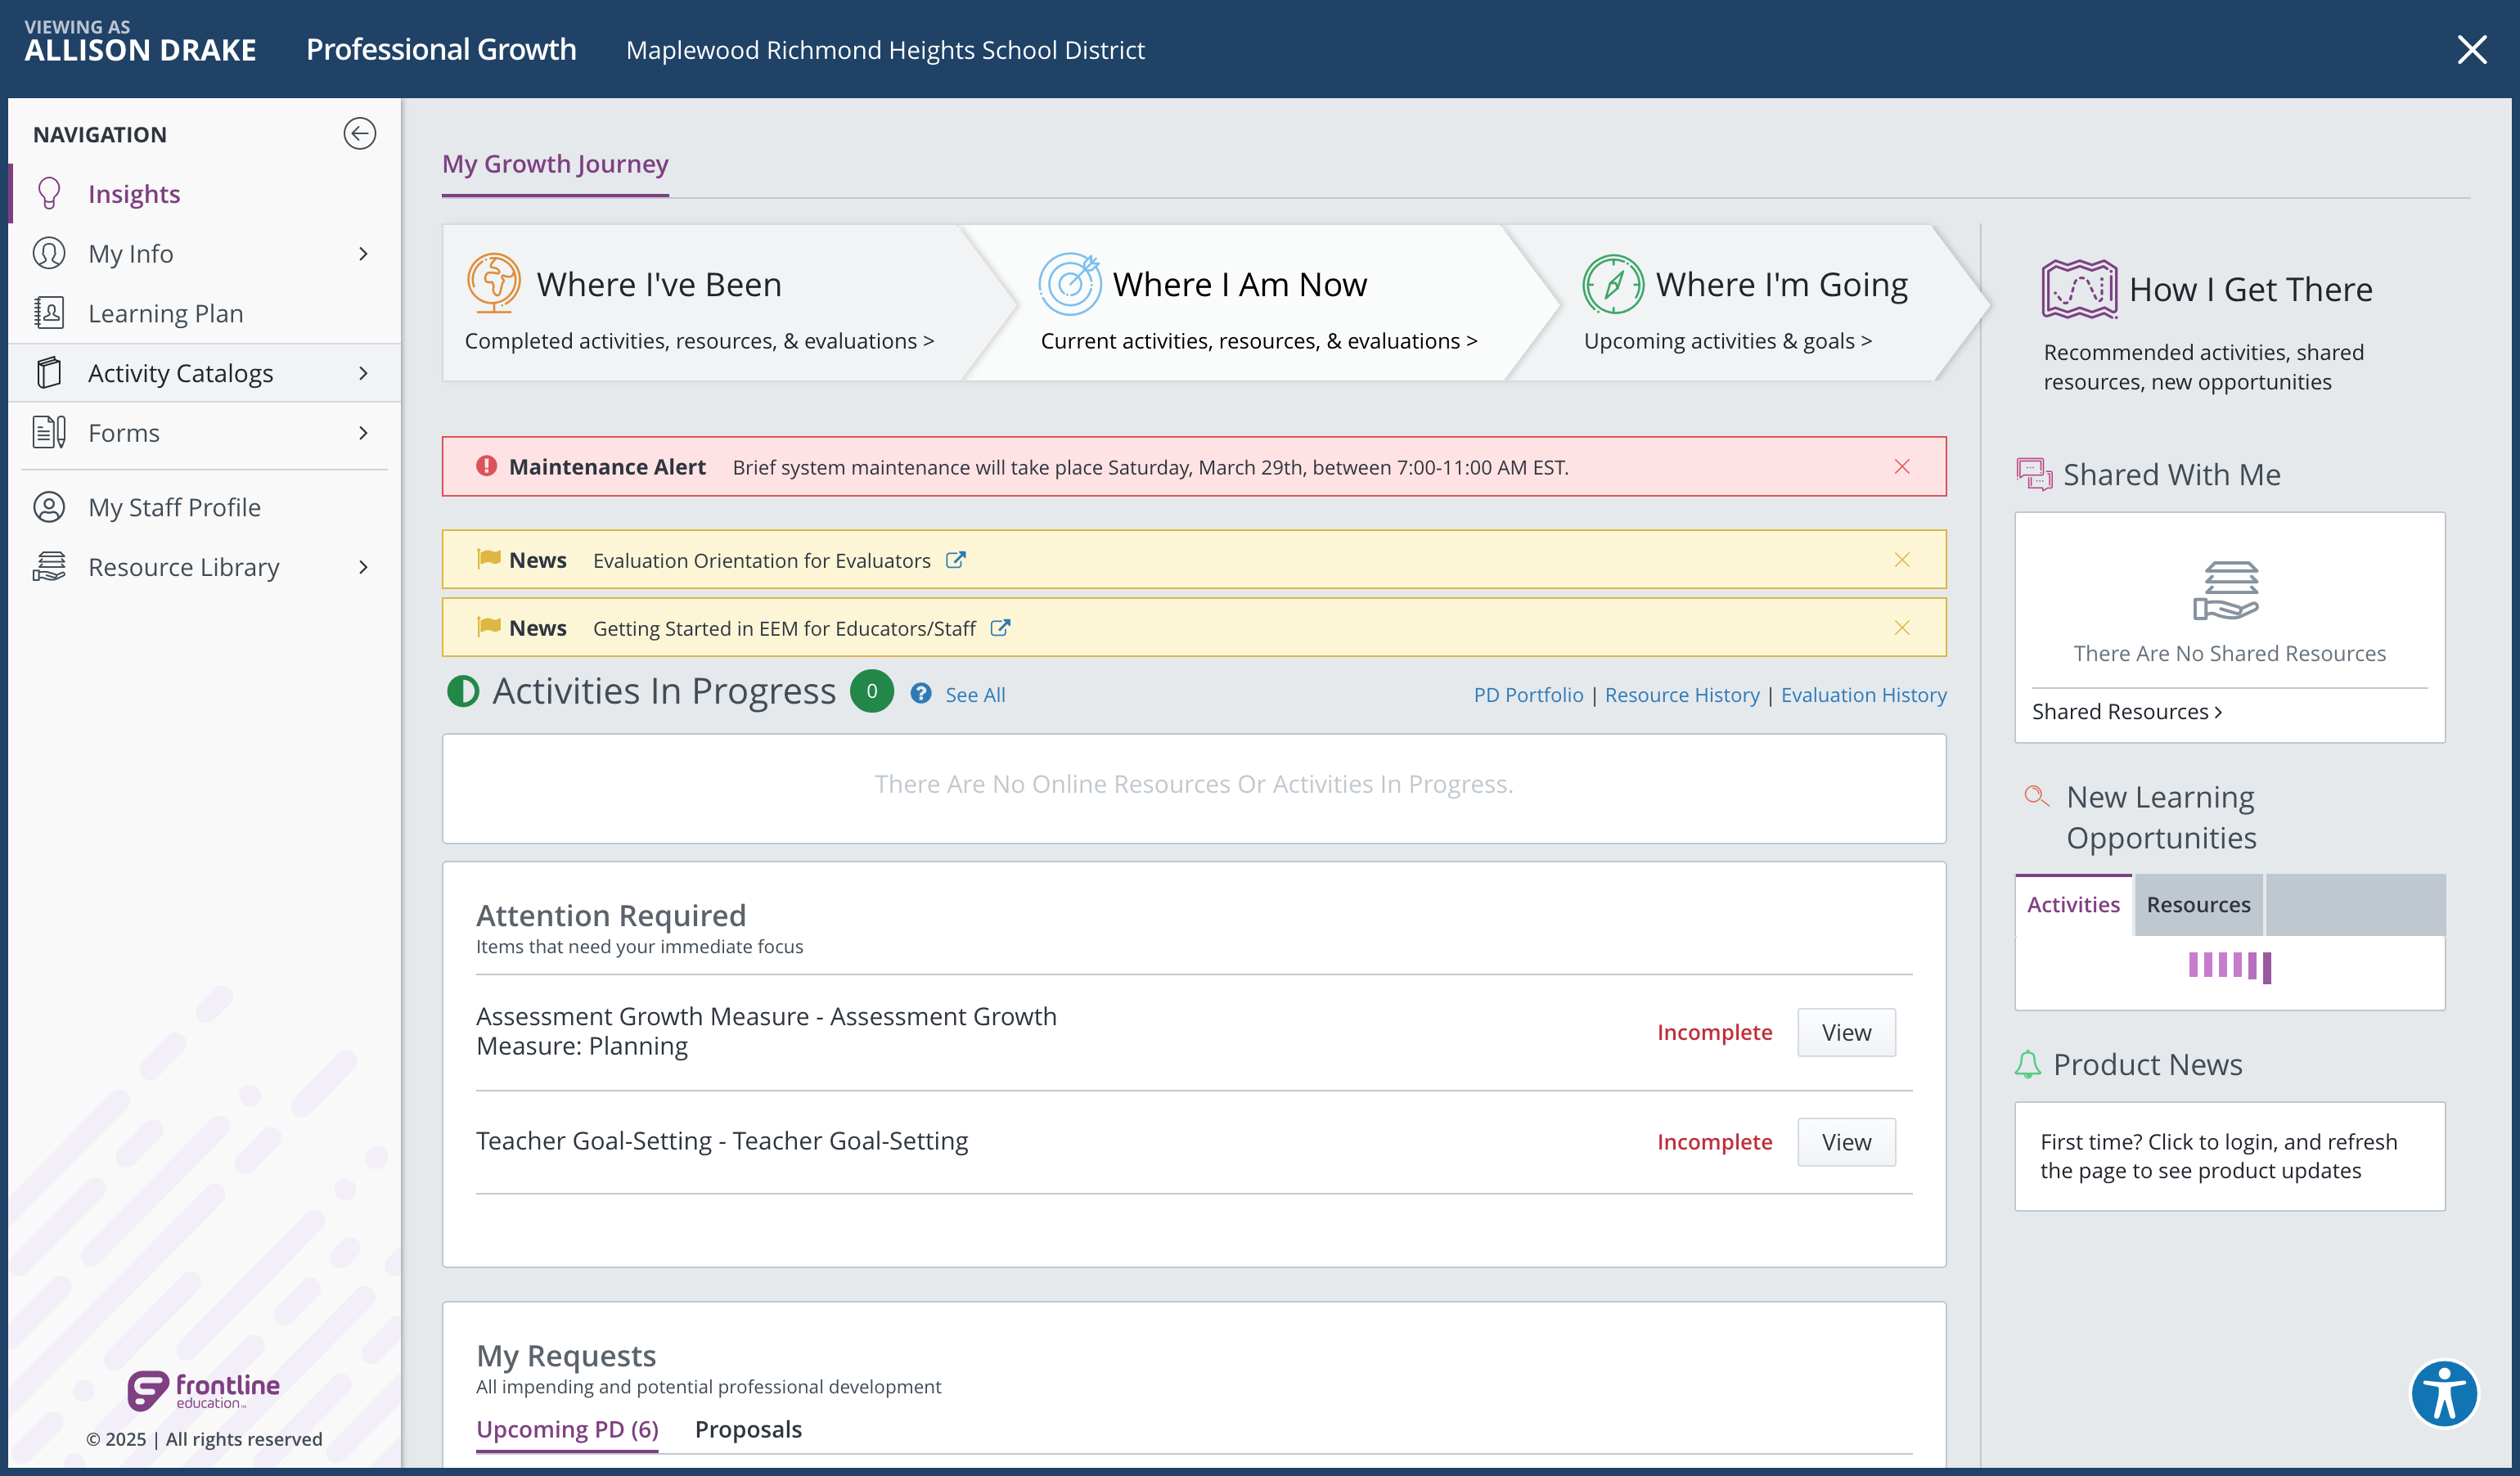
Task: Select Resources tab under New Learning Opportunities
Action: 2198,904
